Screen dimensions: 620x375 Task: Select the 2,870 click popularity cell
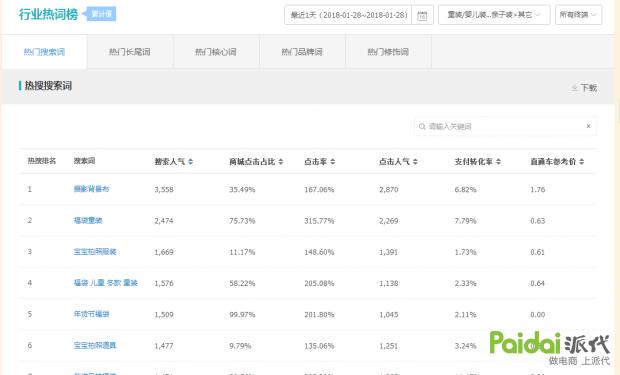click(x=389, y=189)
